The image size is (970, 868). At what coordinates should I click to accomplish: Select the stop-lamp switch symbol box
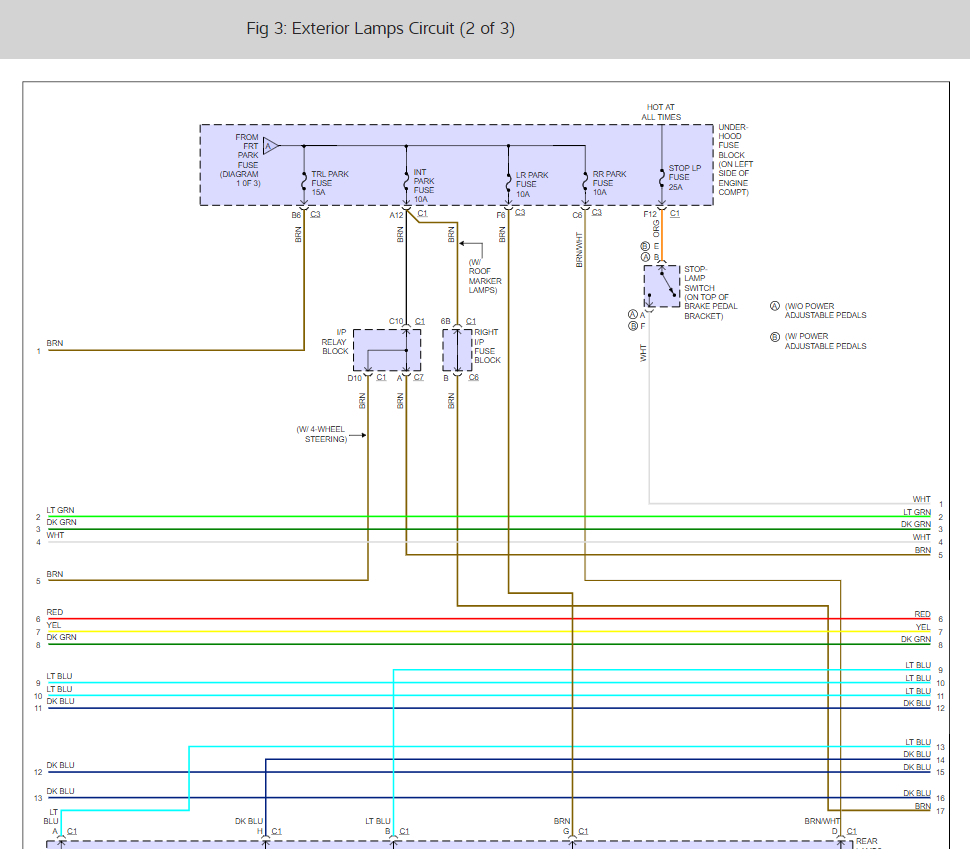coord(661,286)
